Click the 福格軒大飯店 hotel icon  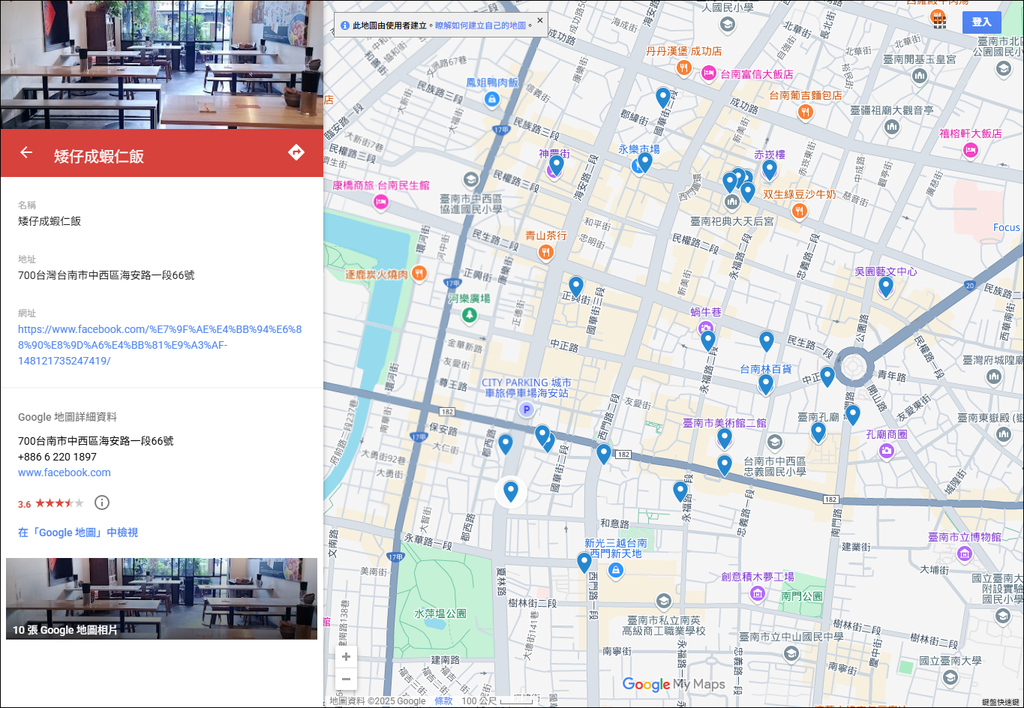[970, 150]
